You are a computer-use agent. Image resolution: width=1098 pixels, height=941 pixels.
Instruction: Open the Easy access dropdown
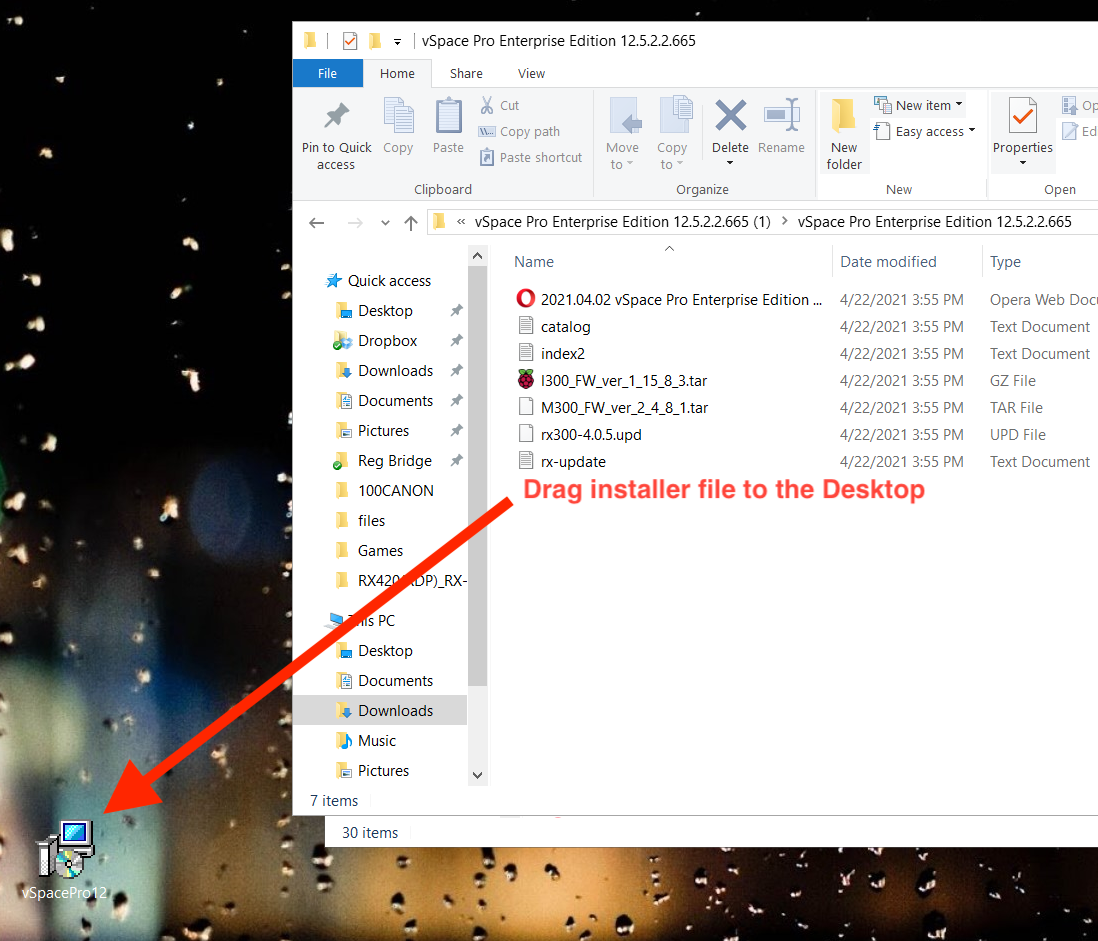924,132
